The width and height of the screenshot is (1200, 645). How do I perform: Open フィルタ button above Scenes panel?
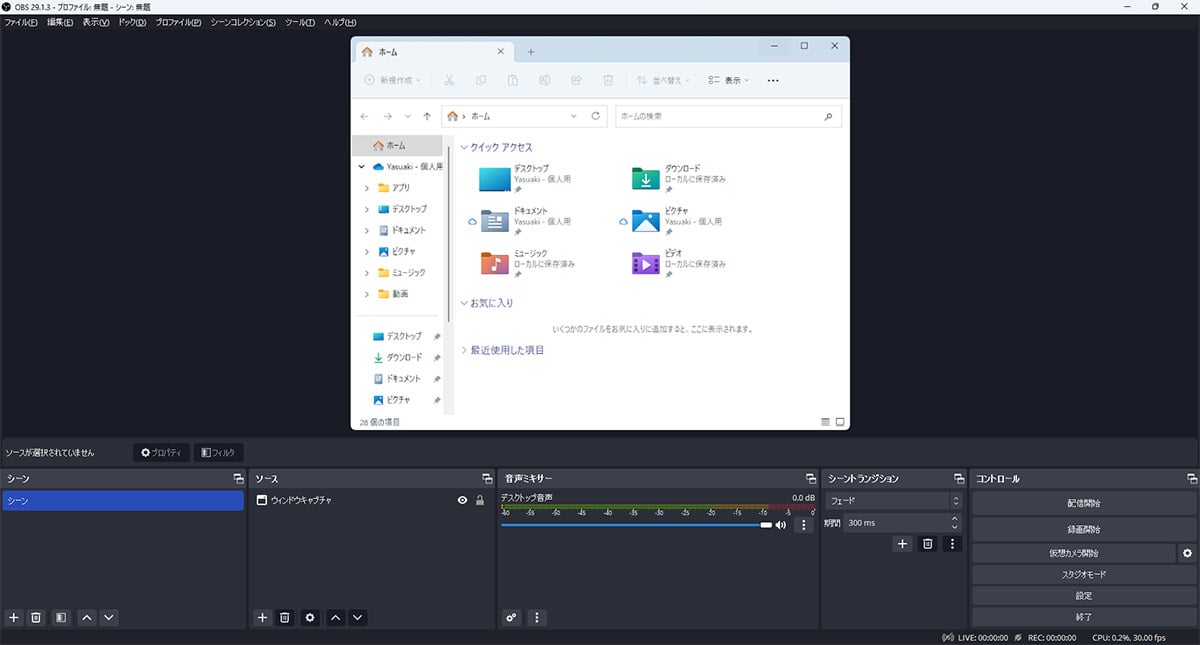tap(218, 453)
